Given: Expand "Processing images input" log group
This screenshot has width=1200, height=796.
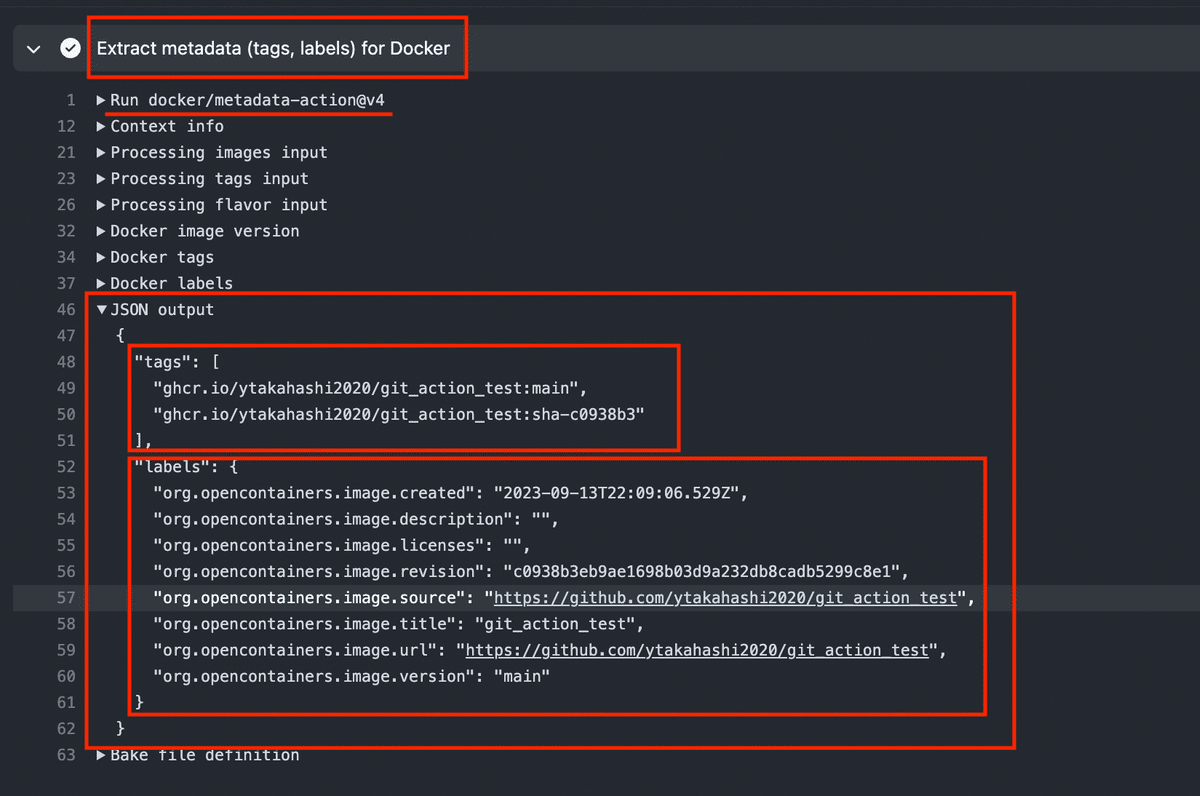Looking at the screenshot, I should 103,152.
